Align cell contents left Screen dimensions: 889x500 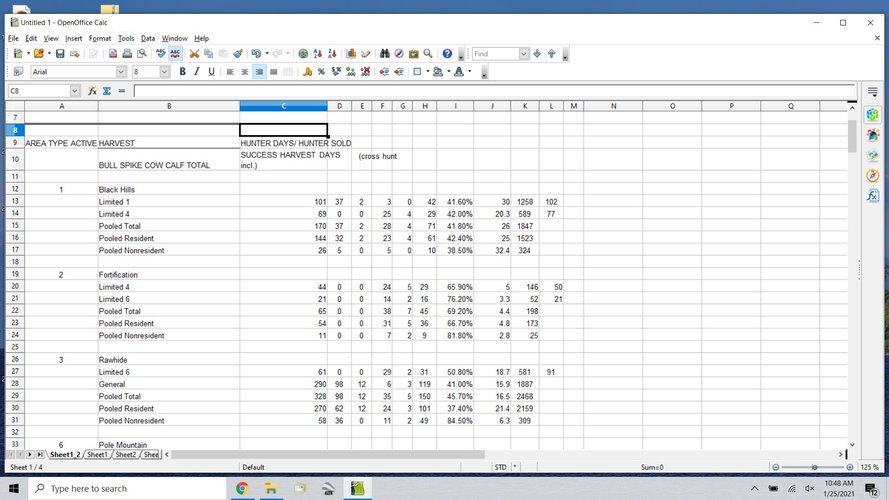tap(230, 71)
